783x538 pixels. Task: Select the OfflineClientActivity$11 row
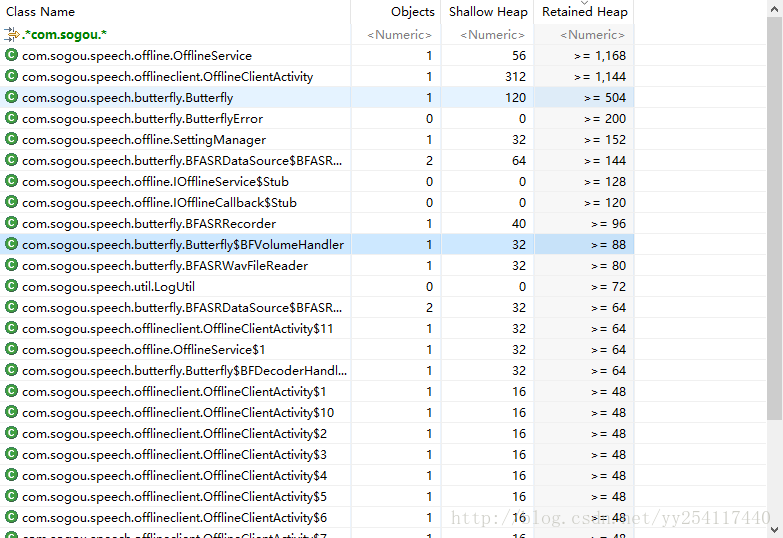pyautogui.click(x=178, y=329)
